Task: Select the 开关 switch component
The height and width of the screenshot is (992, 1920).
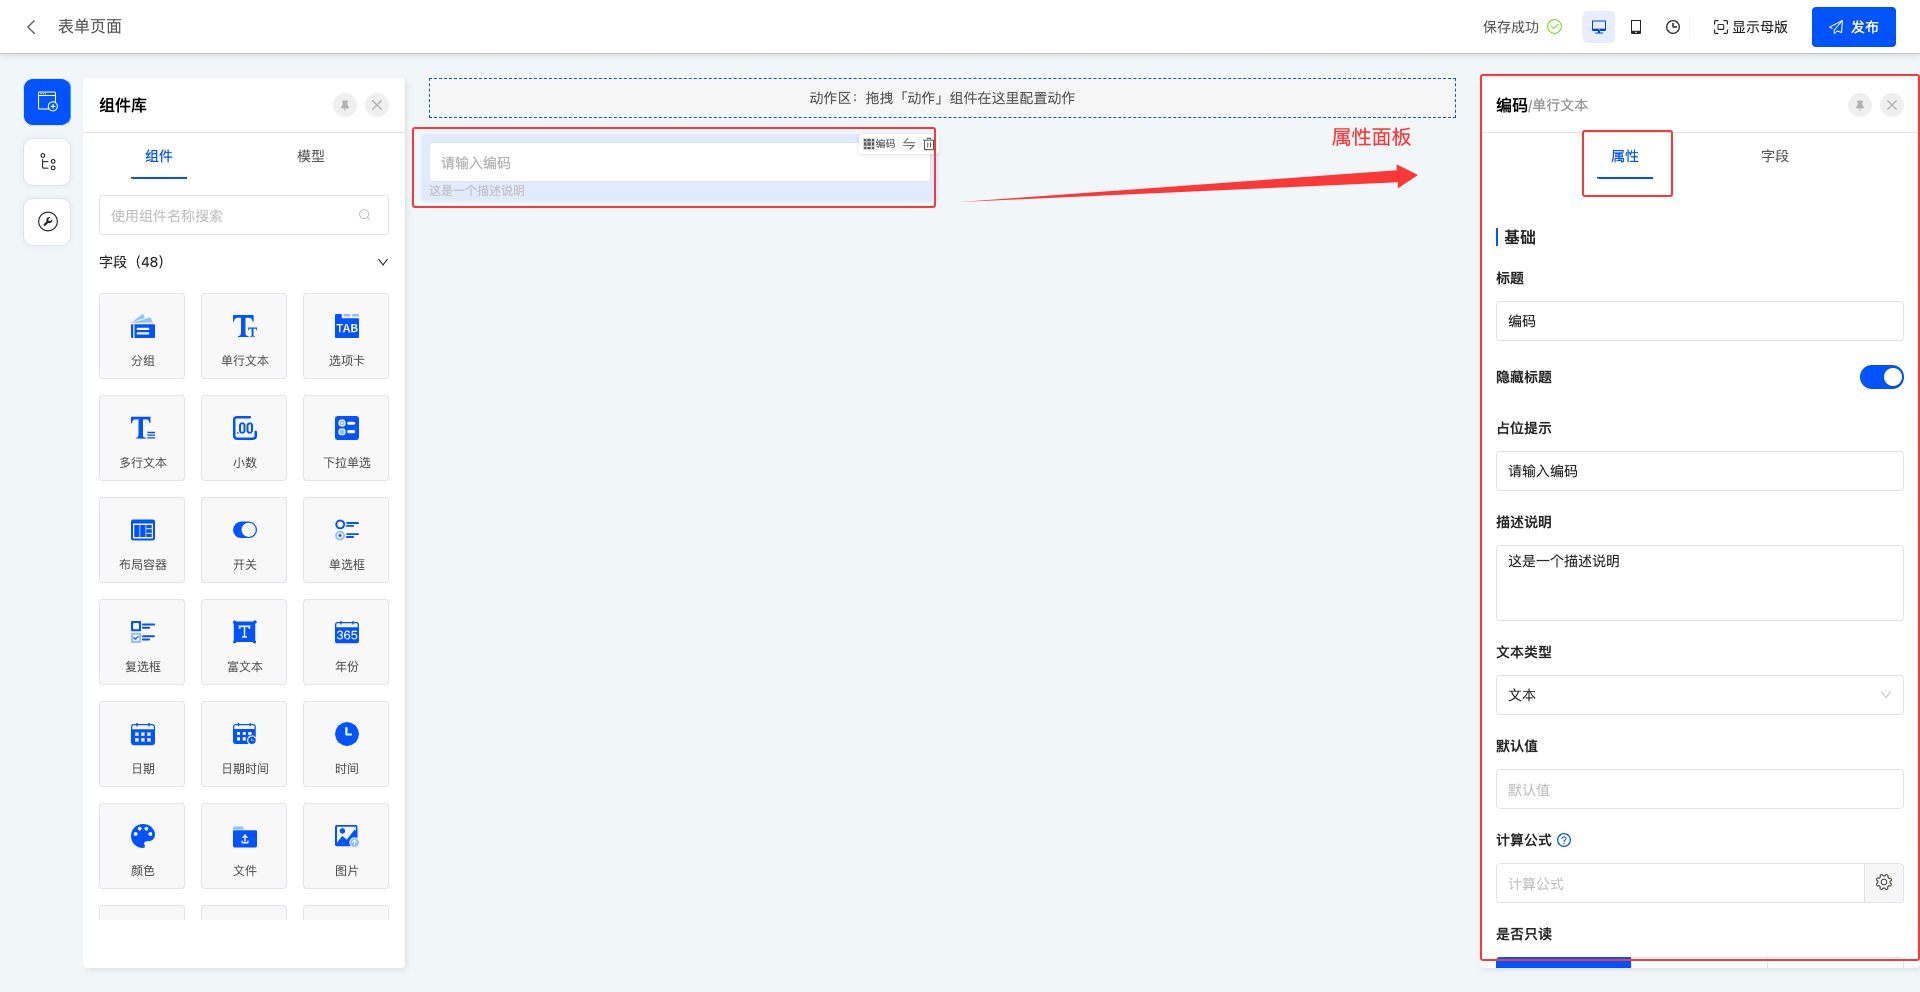Action: coord(244,540)
